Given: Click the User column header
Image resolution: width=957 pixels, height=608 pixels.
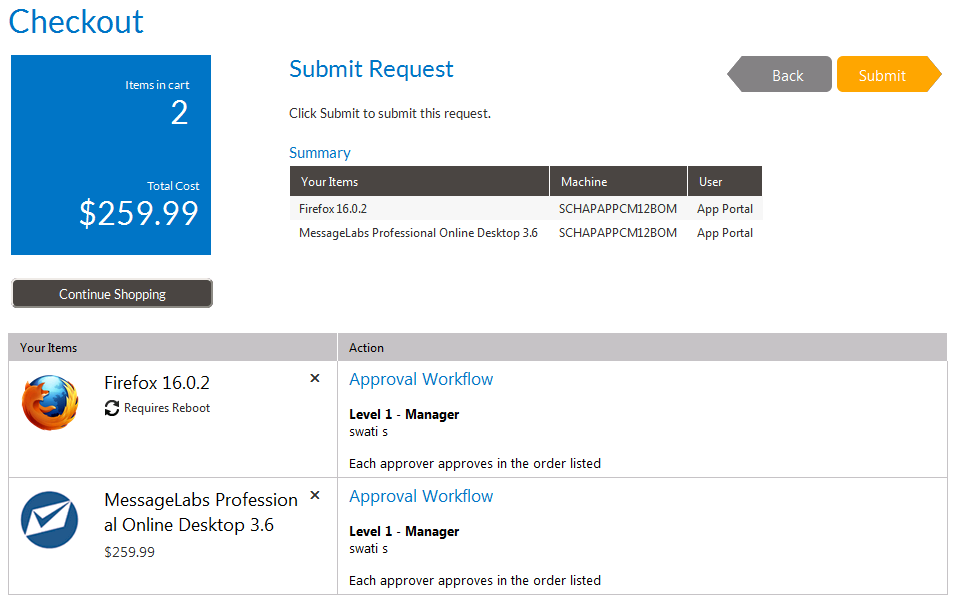Looking at the screenshot, I should 711,181.
